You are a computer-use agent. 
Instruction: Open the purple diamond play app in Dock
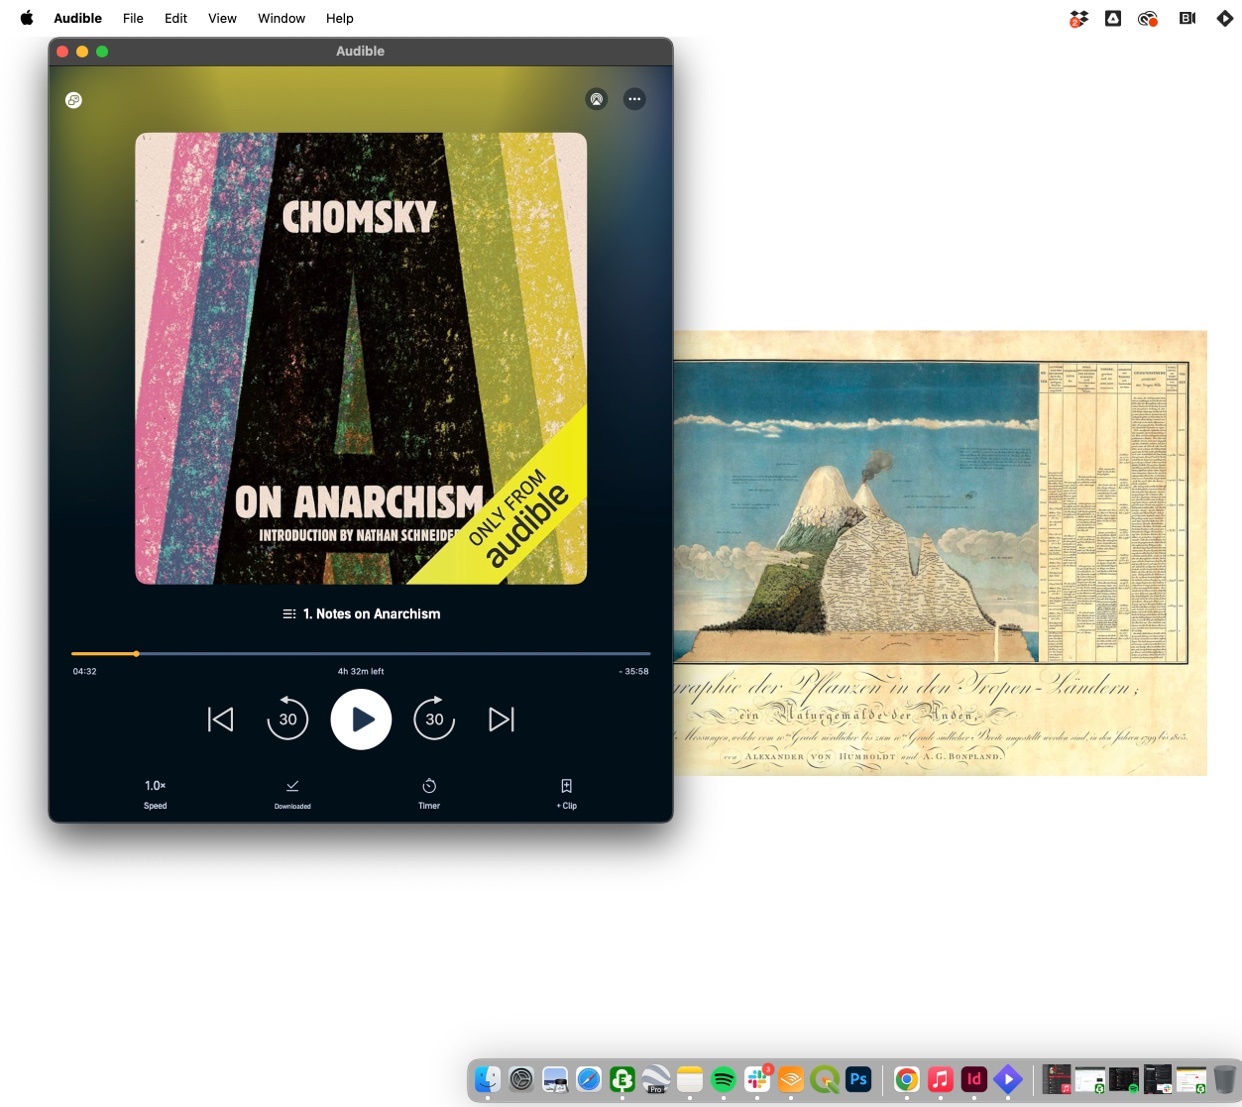[x=1008, y=1080]
